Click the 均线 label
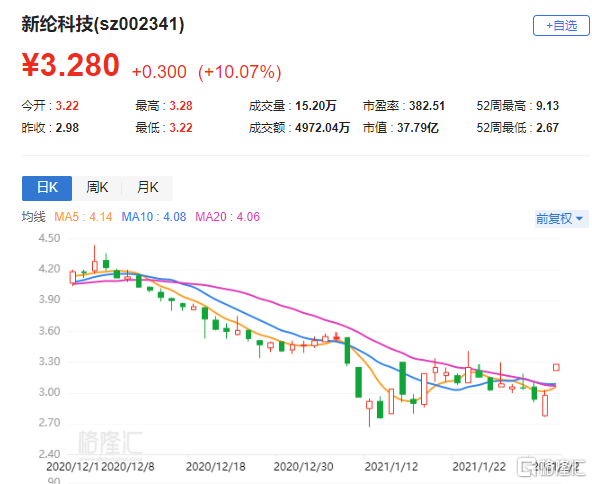Screen dimensions: 592x484 click(33, 217)
